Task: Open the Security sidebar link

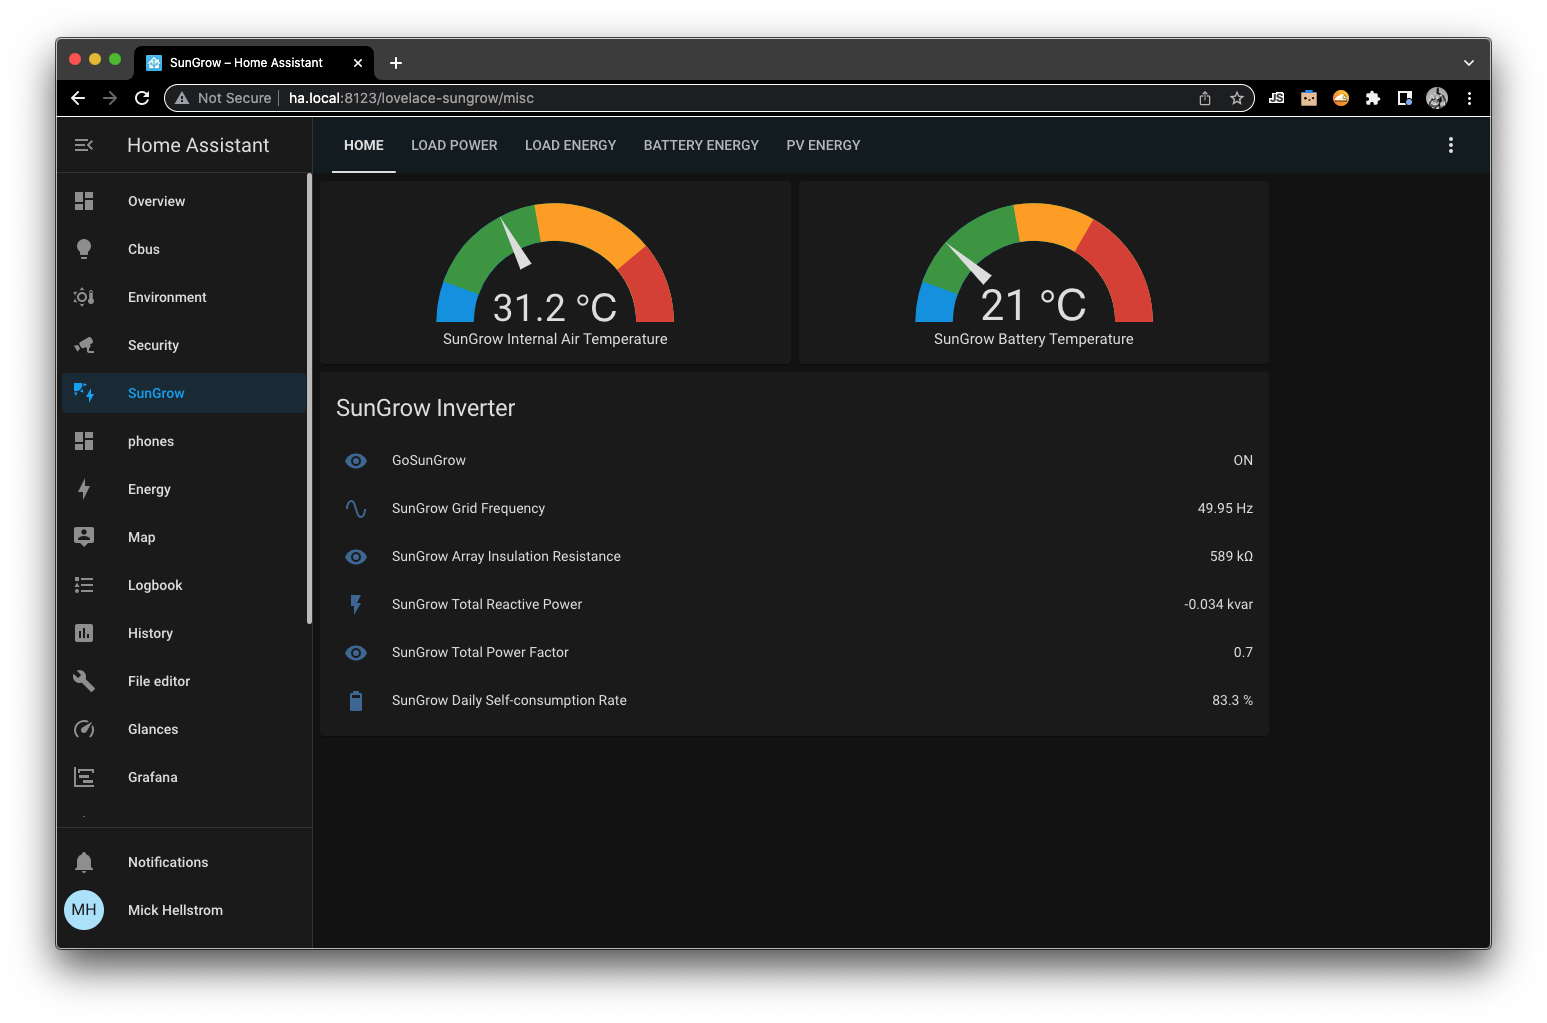Action: (x=184, y=345)
